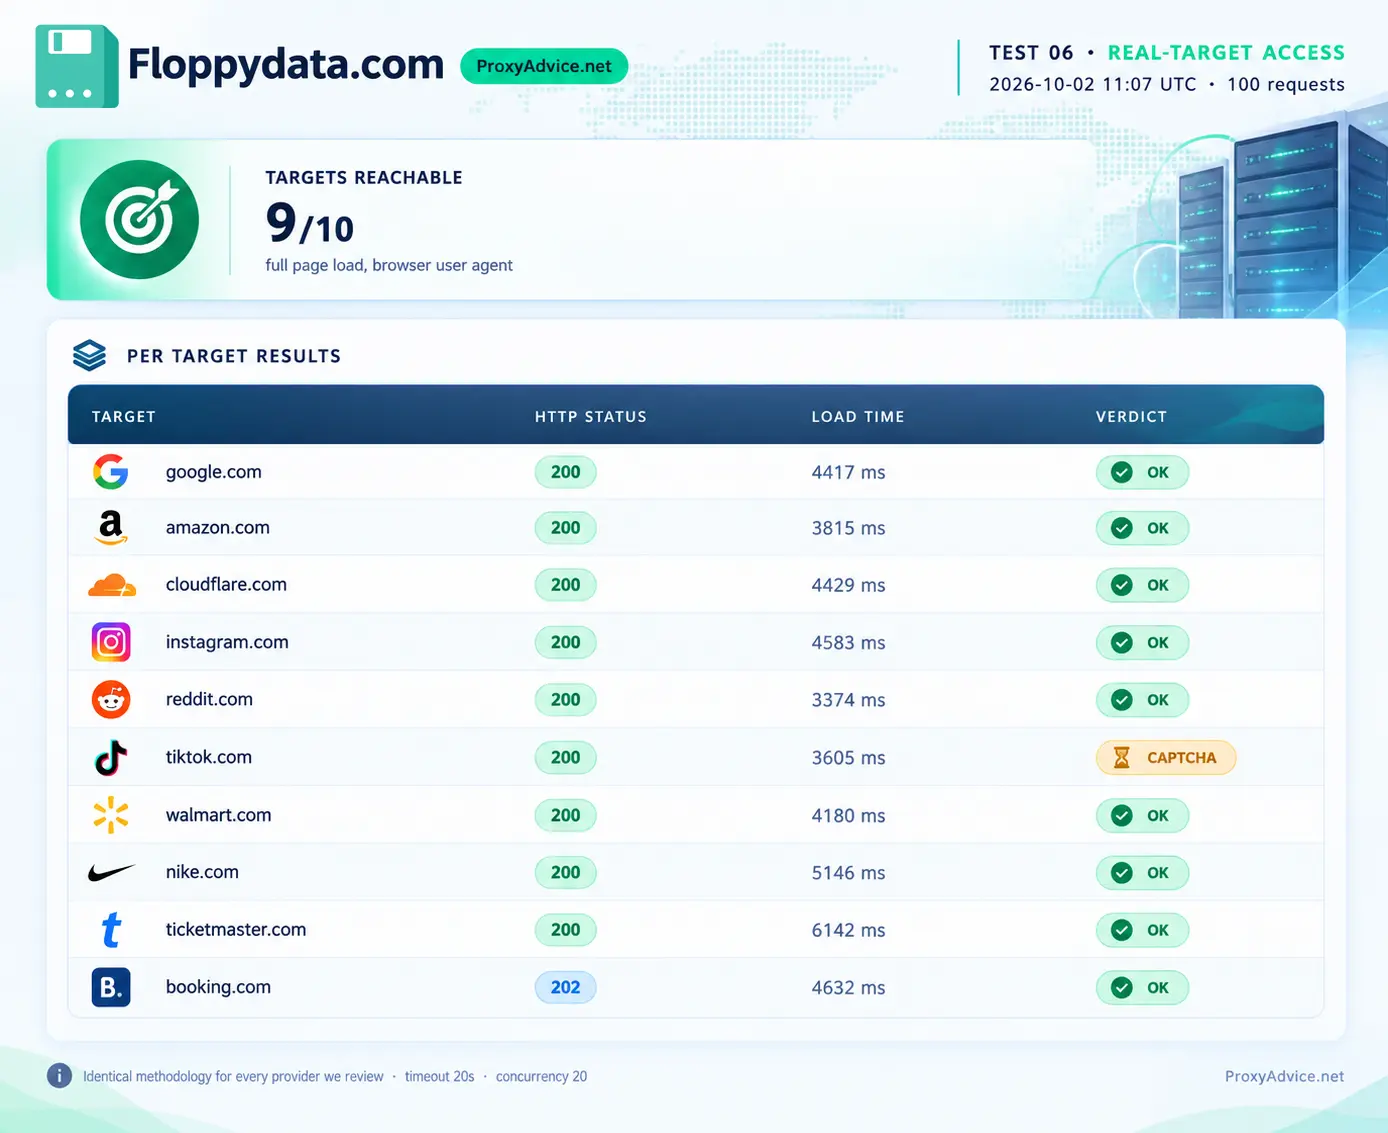Click the instagram.com target name
Viewport: 1388px width, 1133px height.
coord(227,642)
